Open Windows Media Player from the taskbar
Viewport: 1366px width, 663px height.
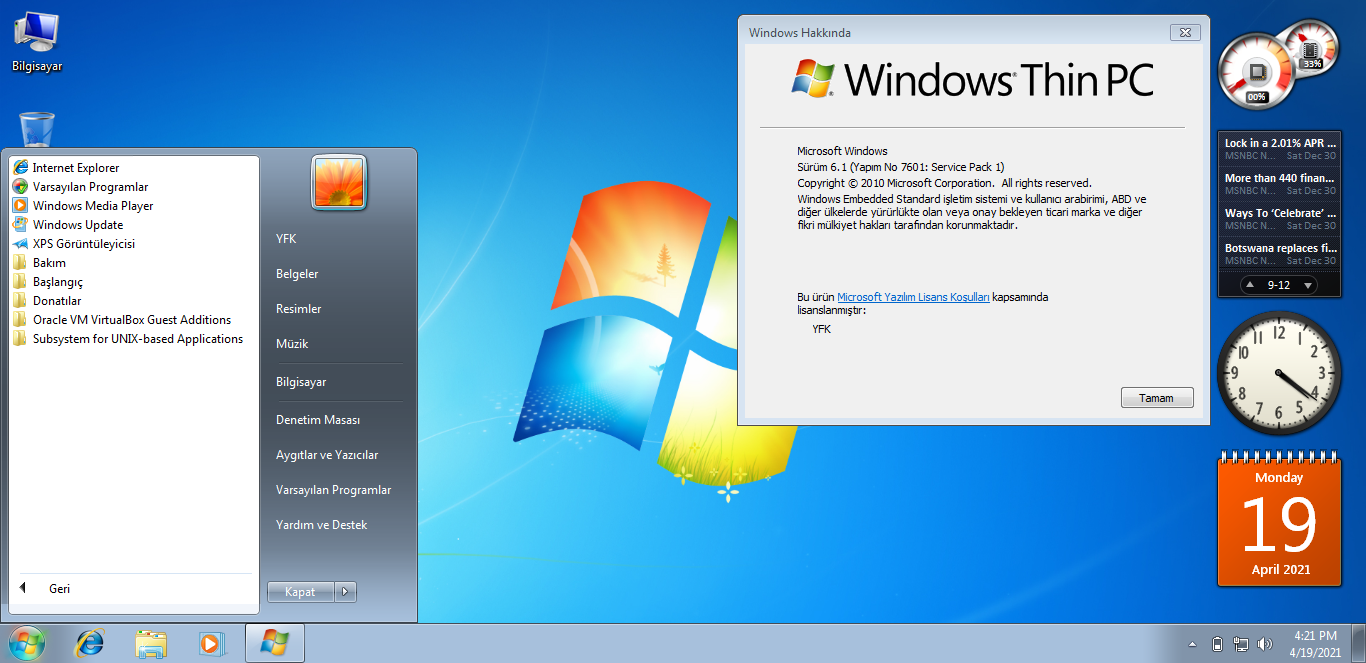(x=211, y=643)
